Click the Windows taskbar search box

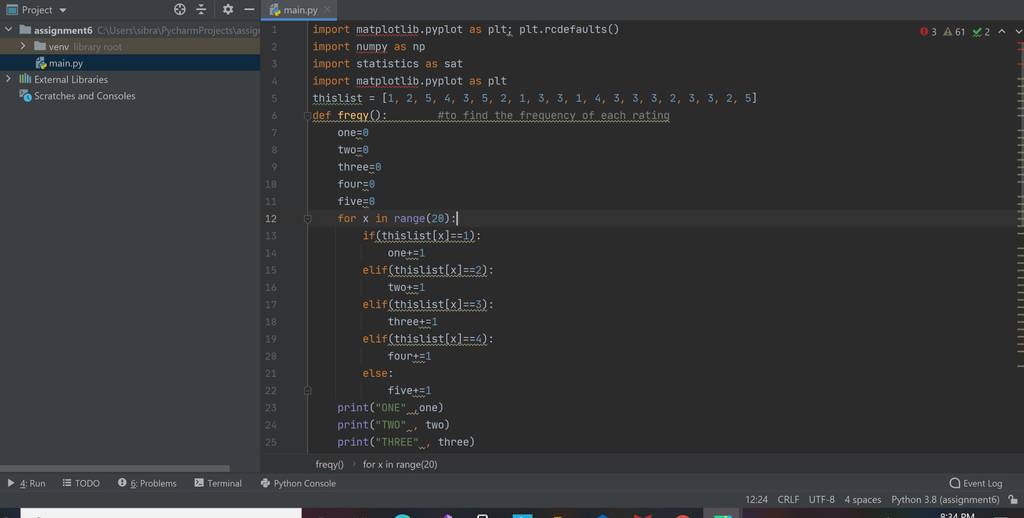point(161,513)
